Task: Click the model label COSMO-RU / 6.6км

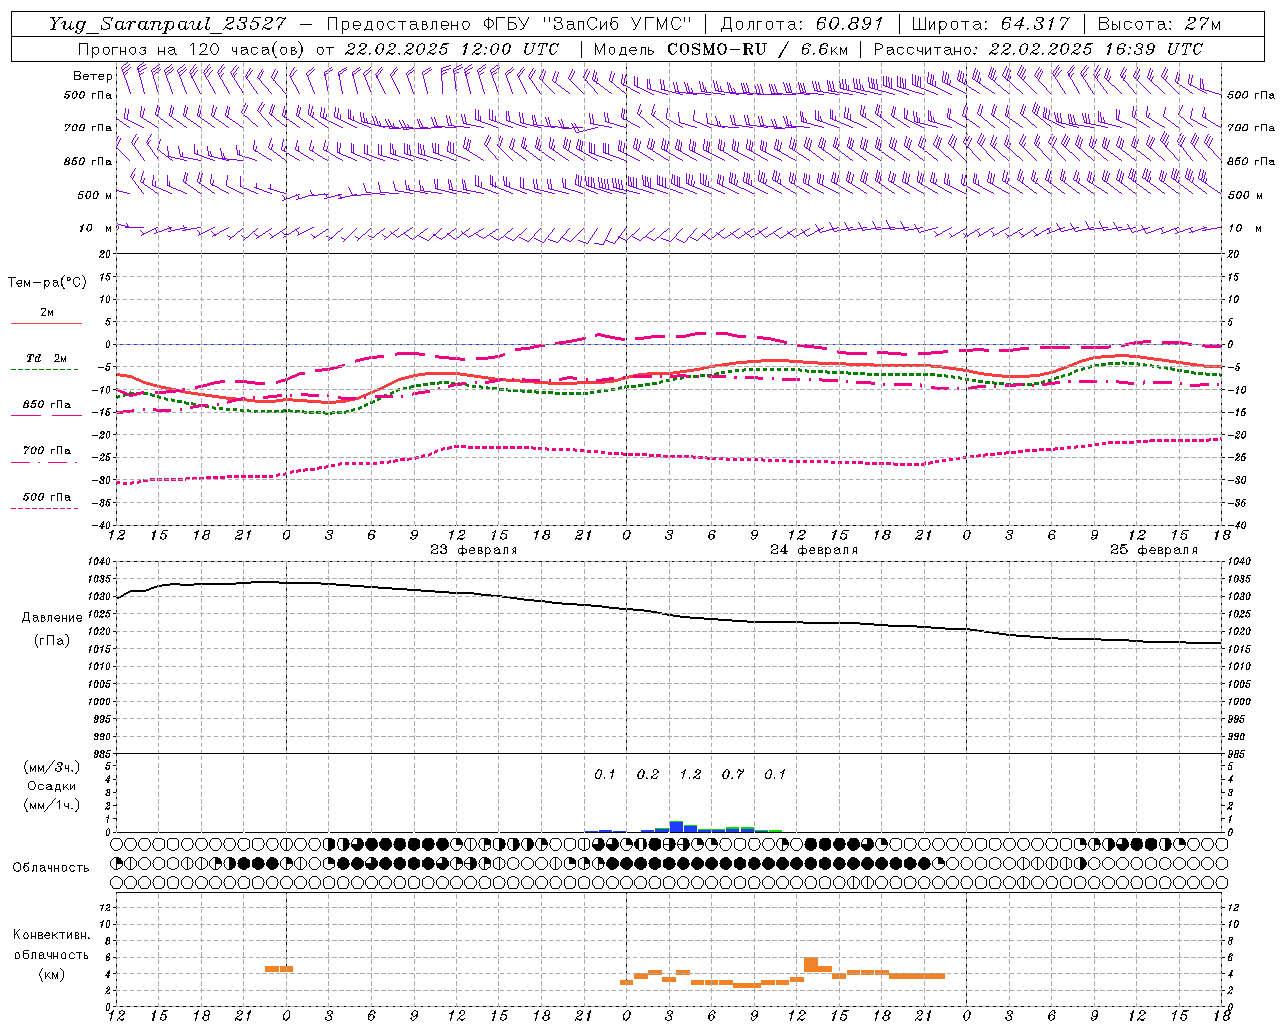Action: pos(758,49)
